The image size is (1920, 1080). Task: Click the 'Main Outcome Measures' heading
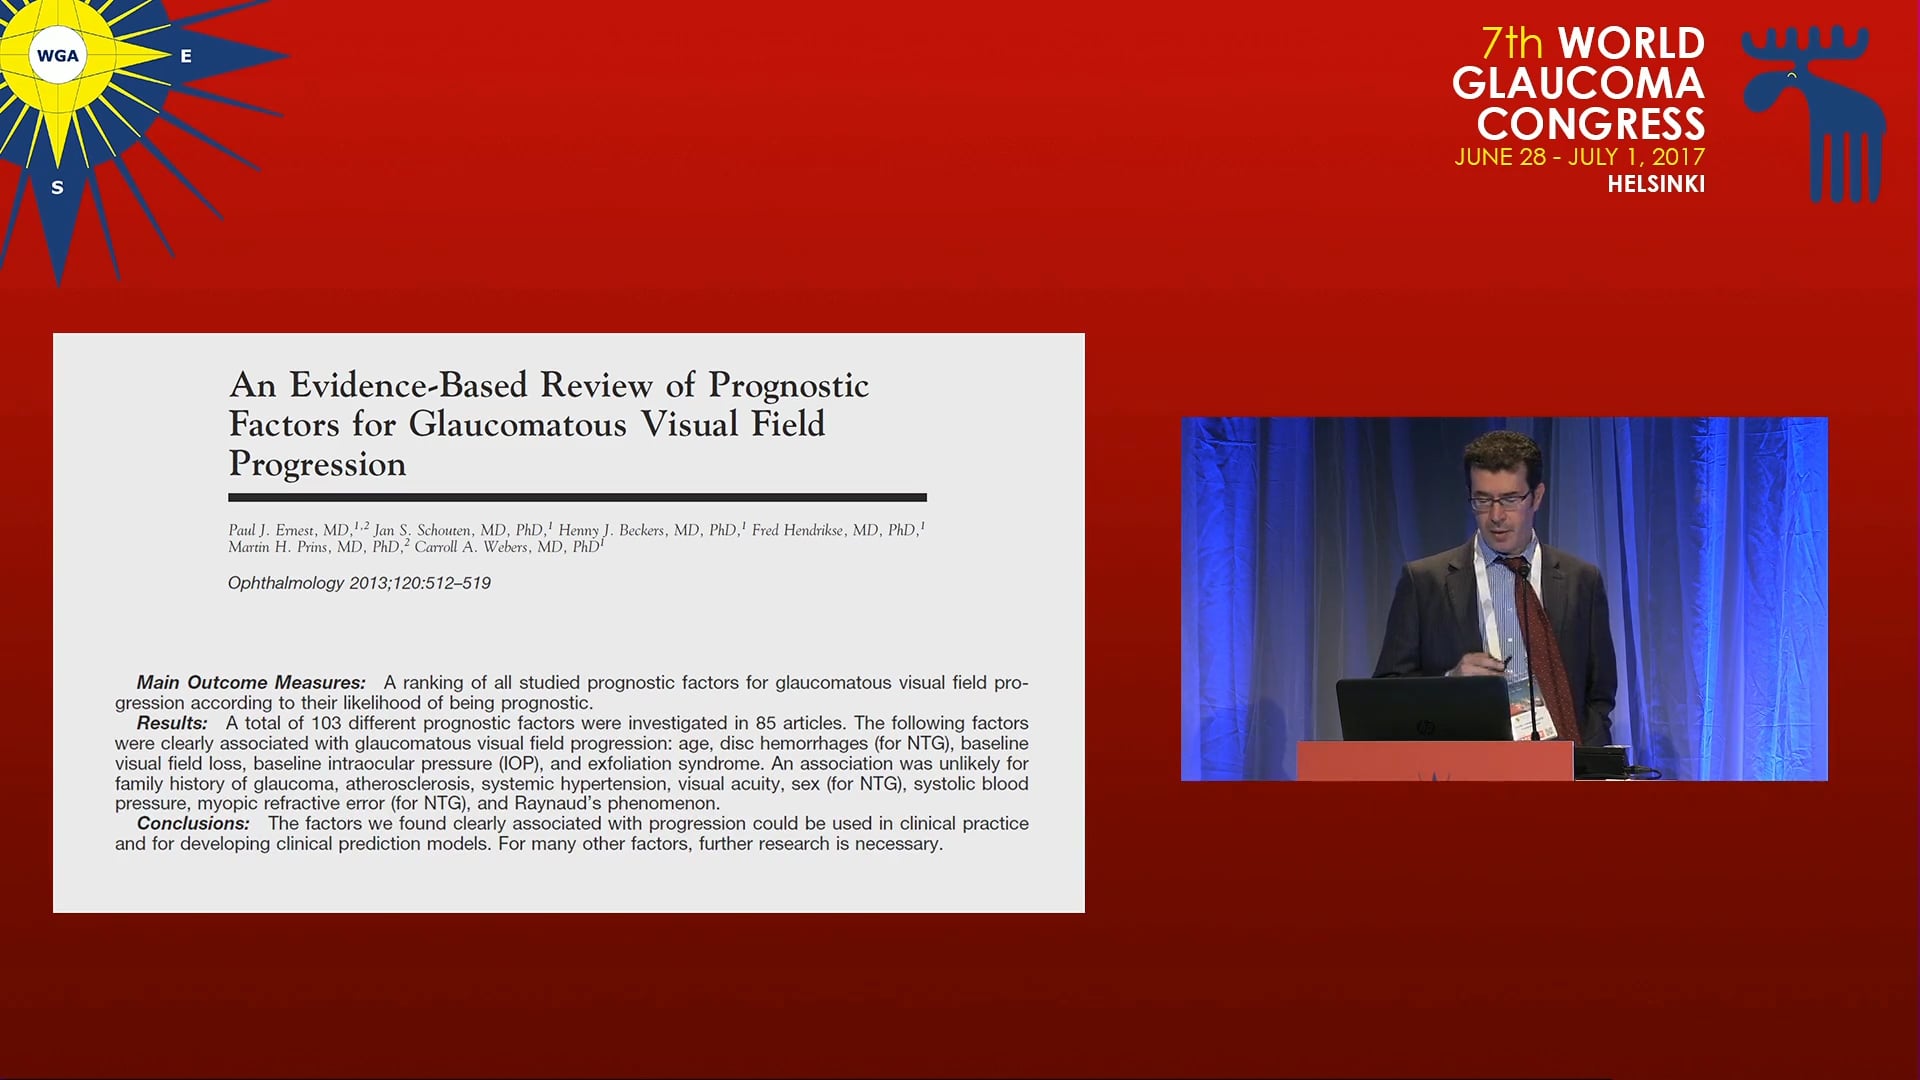251,683
